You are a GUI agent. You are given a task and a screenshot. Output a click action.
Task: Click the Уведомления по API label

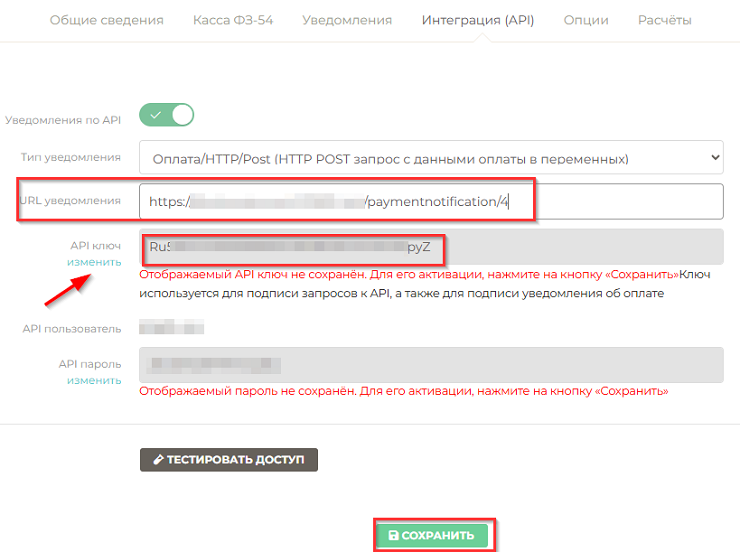coord(63,120)
